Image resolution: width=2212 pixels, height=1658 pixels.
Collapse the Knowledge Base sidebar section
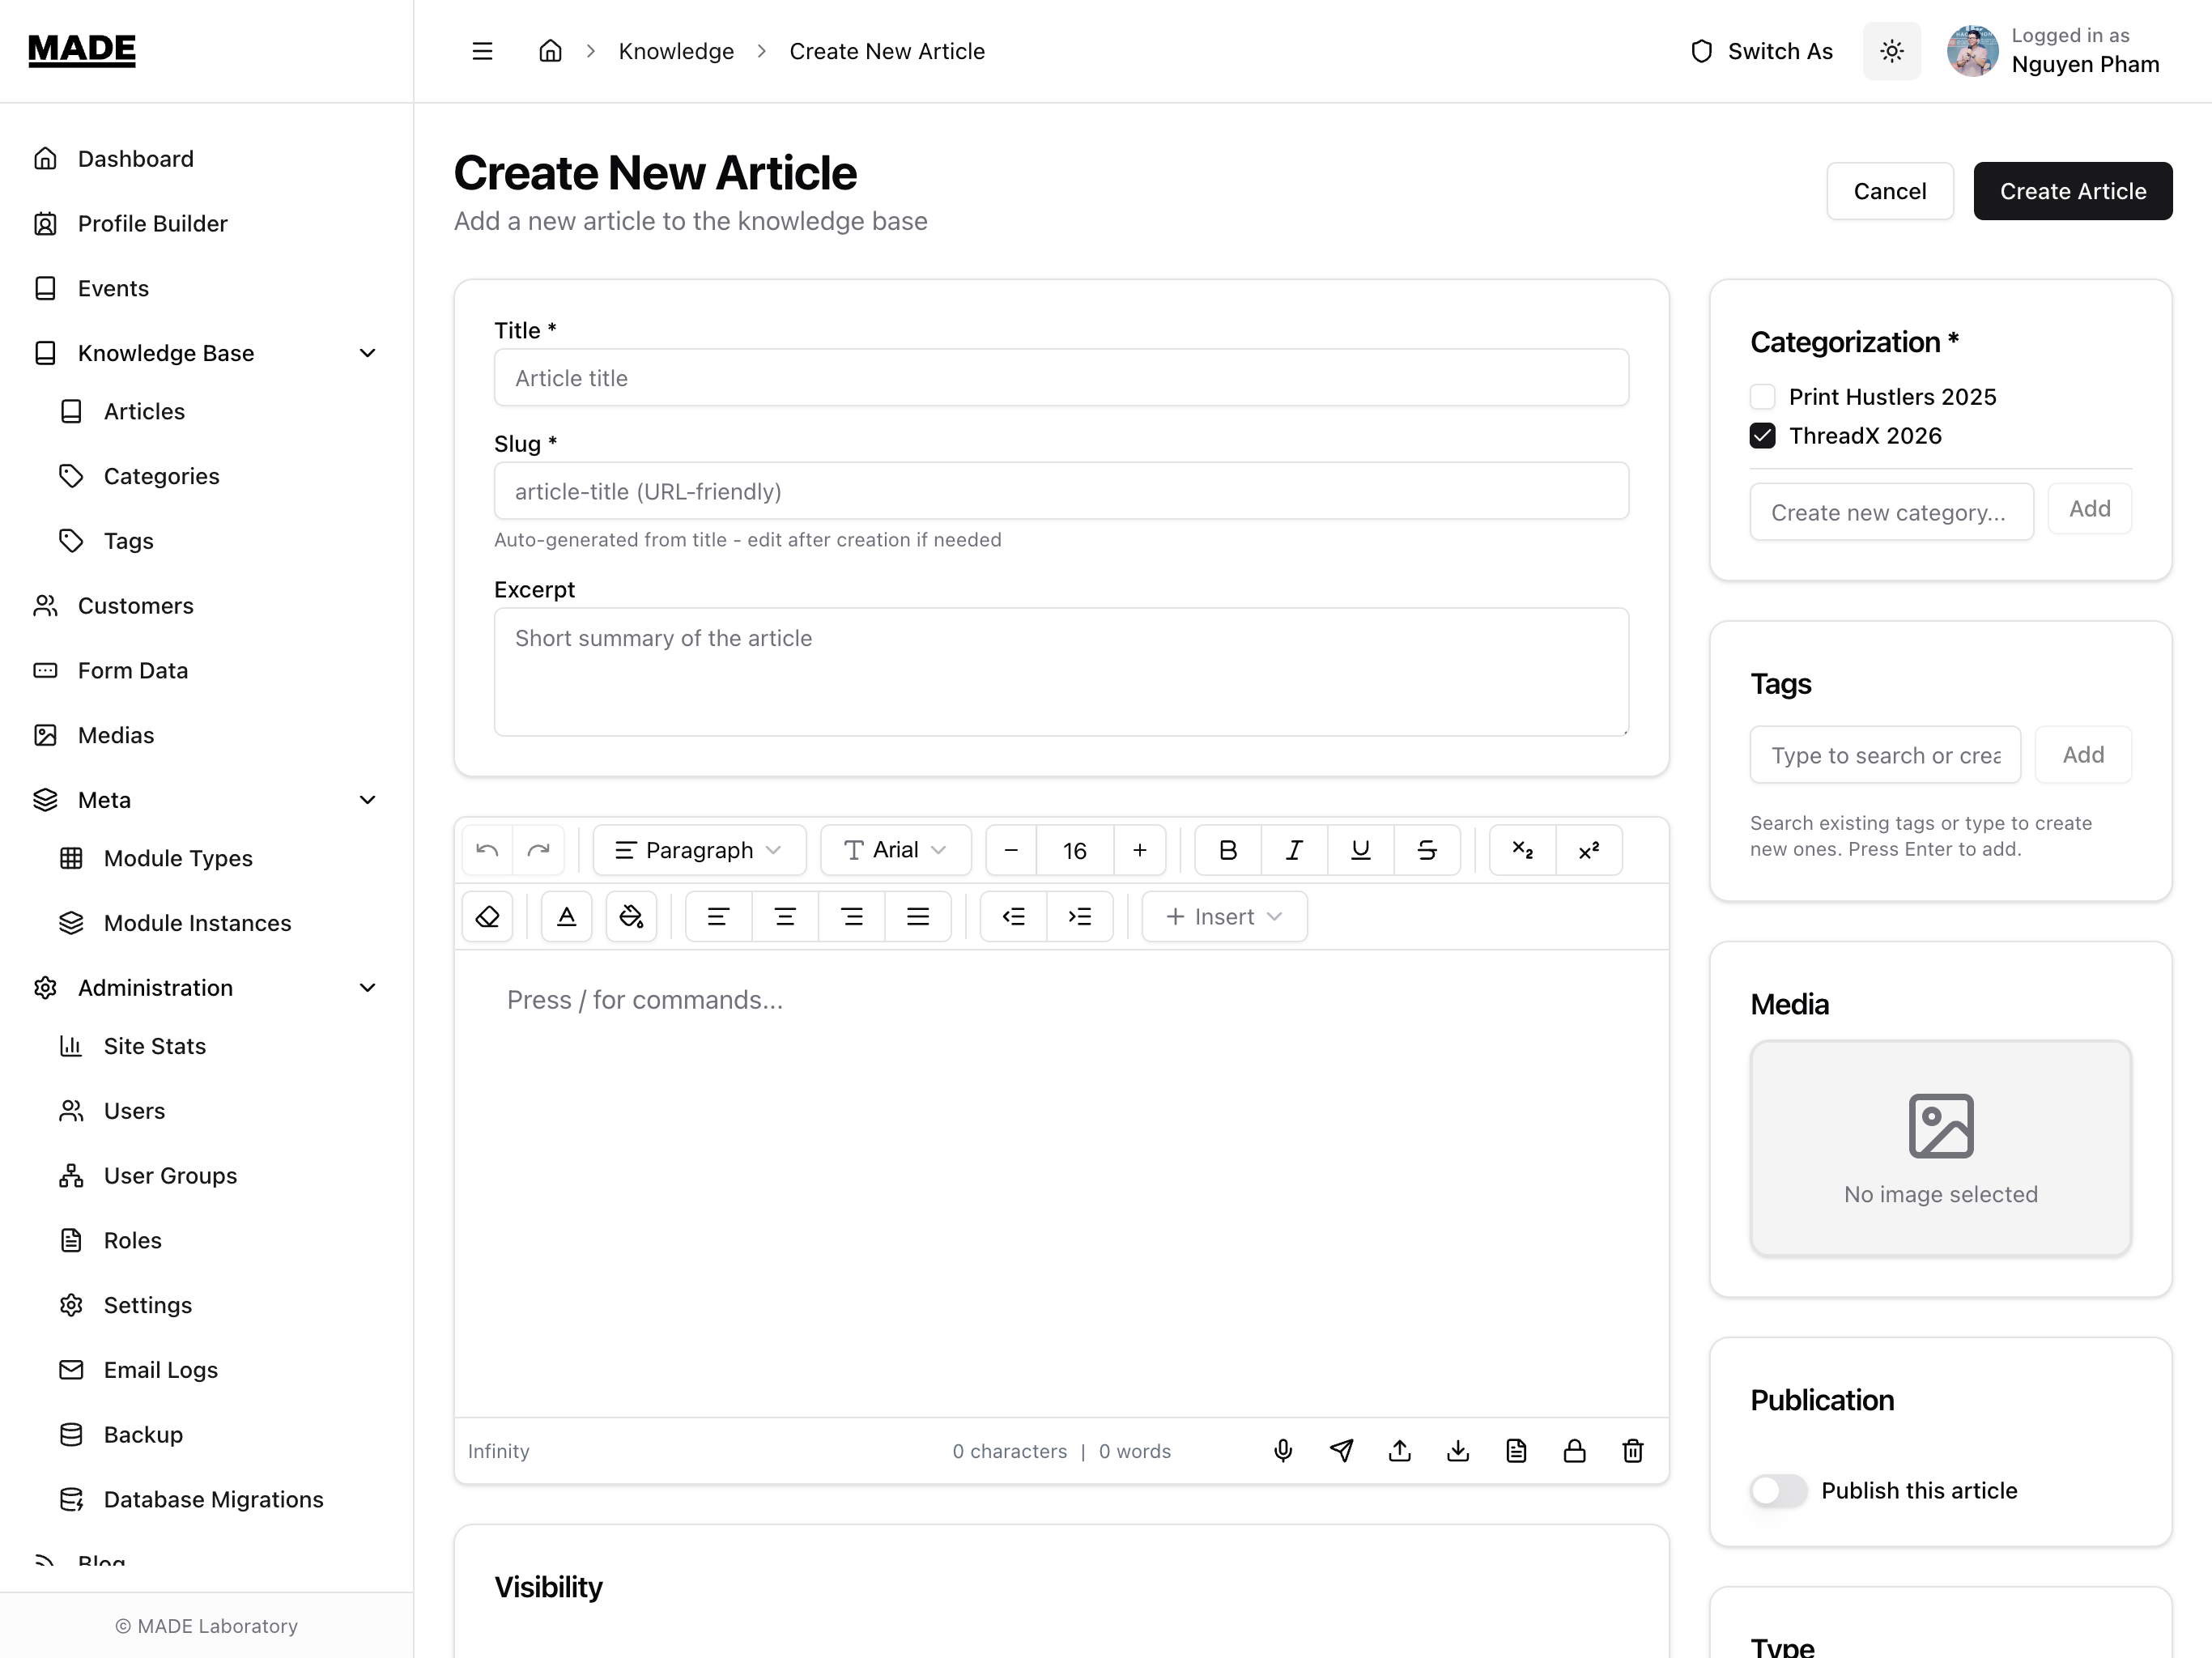pyautogui.click(x=367, y=353)
